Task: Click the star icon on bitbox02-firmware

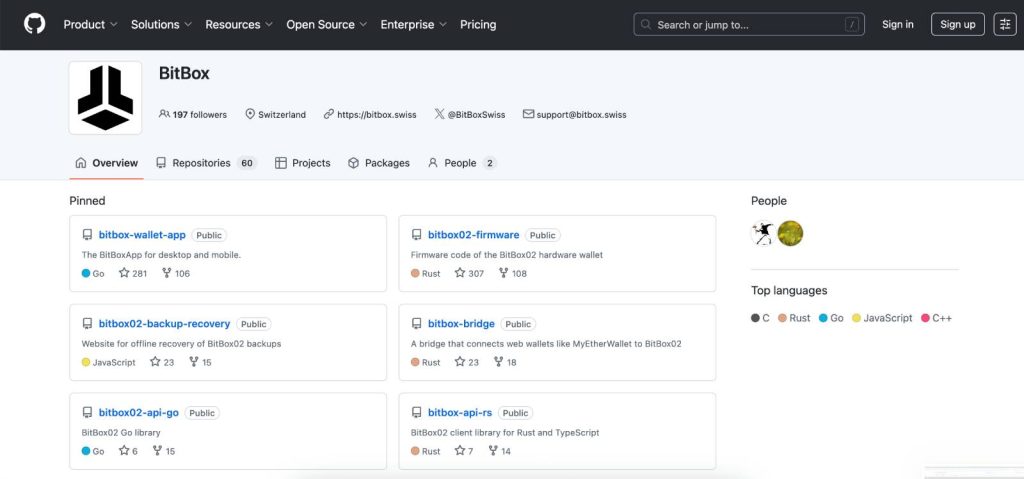Action: pyautogui.click(x=460, y=273)
